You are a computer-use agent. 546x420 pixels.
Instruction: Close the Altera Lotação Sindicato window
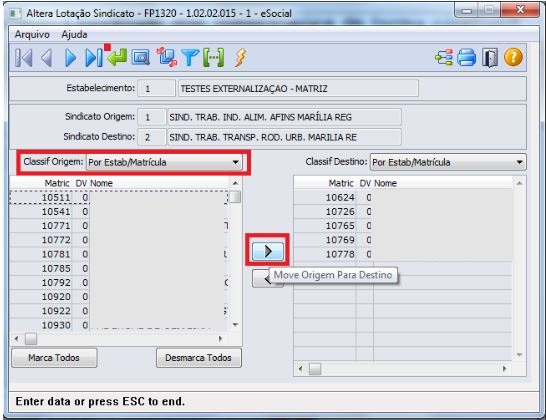[x=520, y=10]
